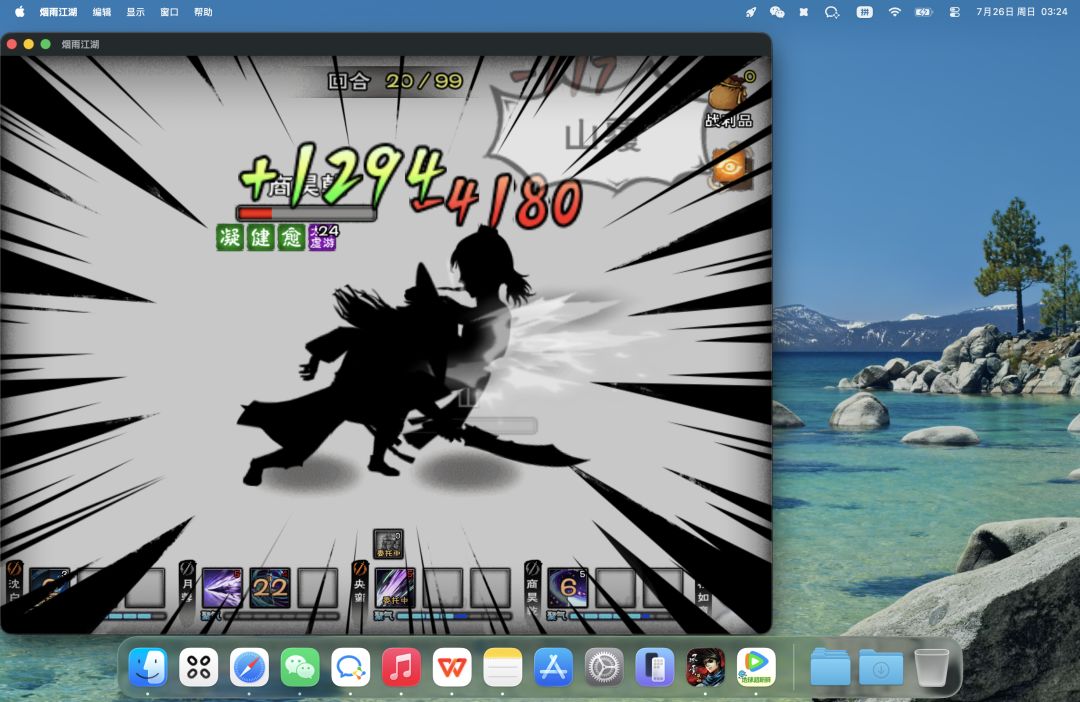Screen dimensions: 1080x702
Task: Select the green 健 buff icon
Action: click(260, 237)
